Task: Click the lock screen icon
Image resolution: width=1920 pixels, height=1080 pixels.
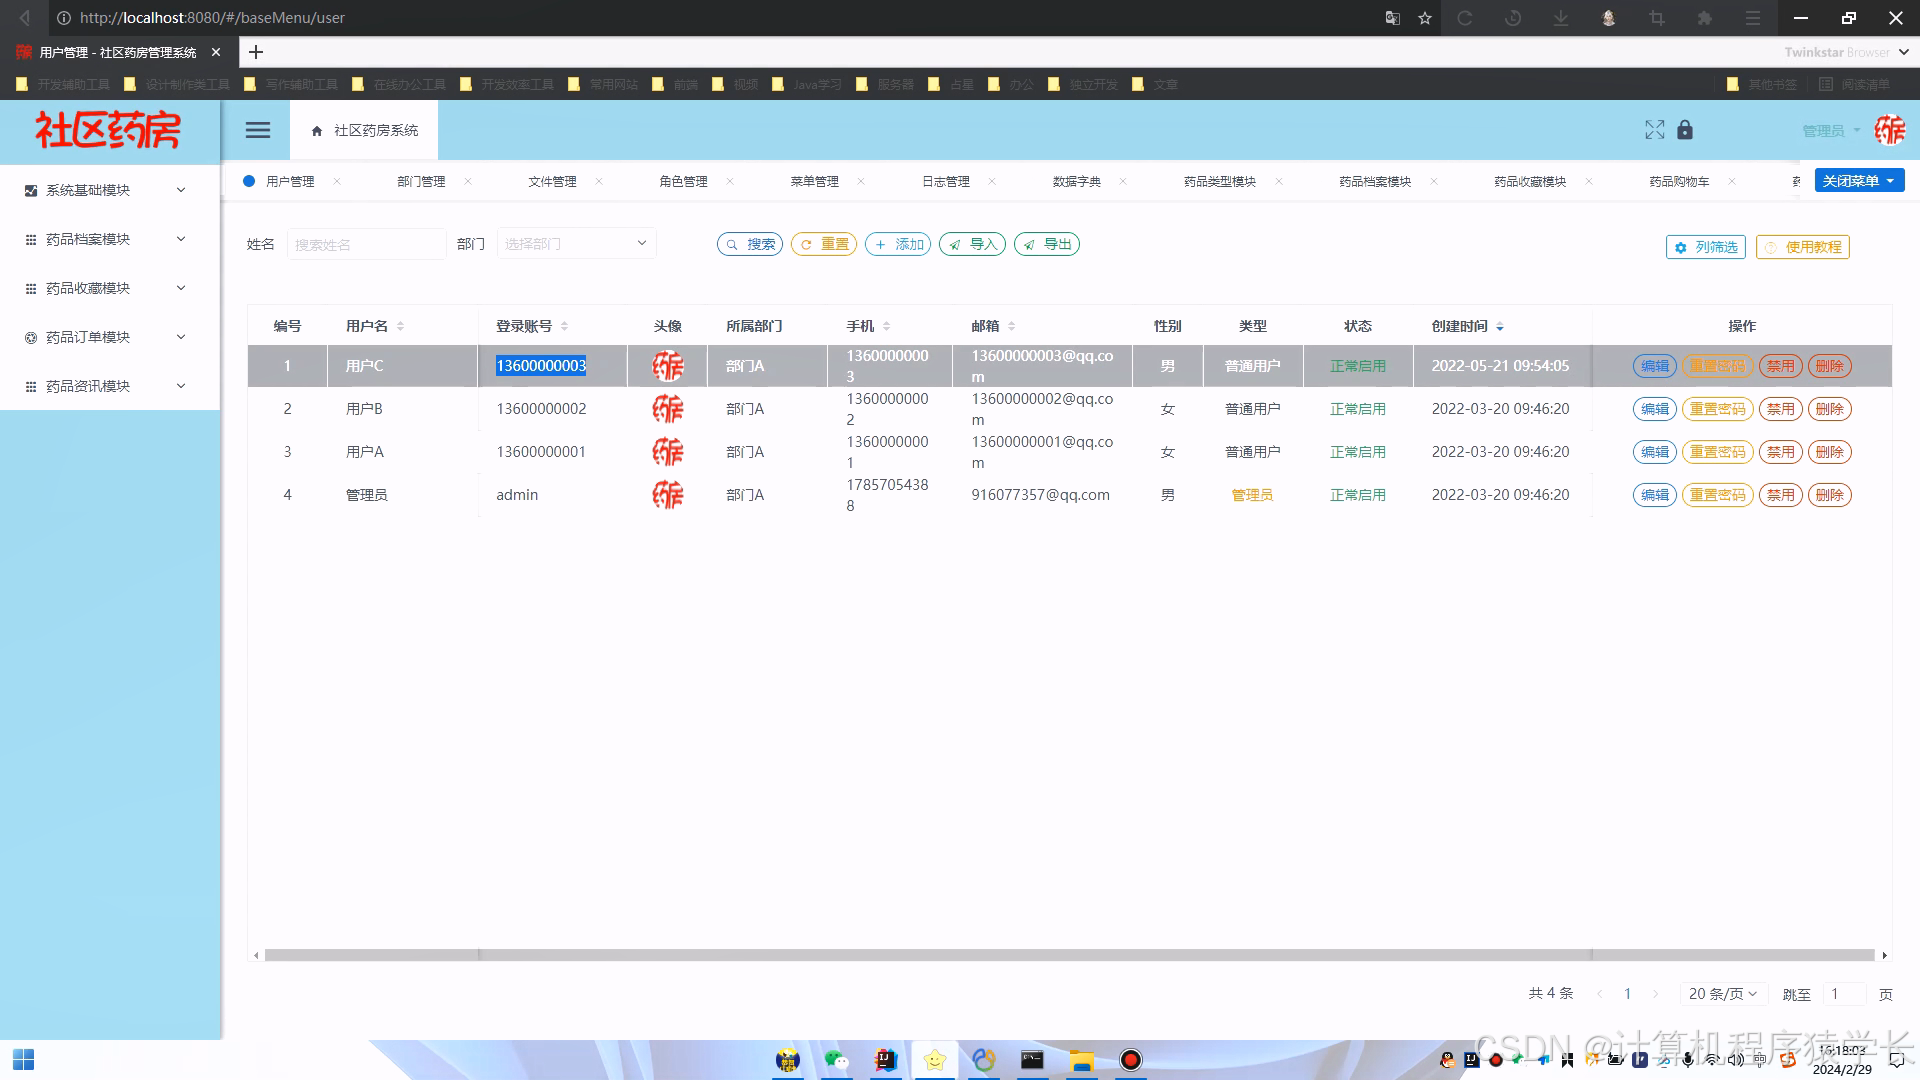Action: (1685, 130)
